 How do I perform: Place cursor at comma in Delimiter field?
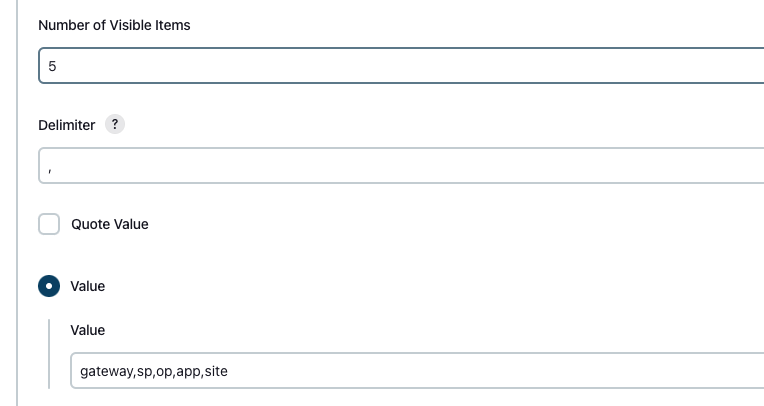pyautogui.click(x=50, y=170)
